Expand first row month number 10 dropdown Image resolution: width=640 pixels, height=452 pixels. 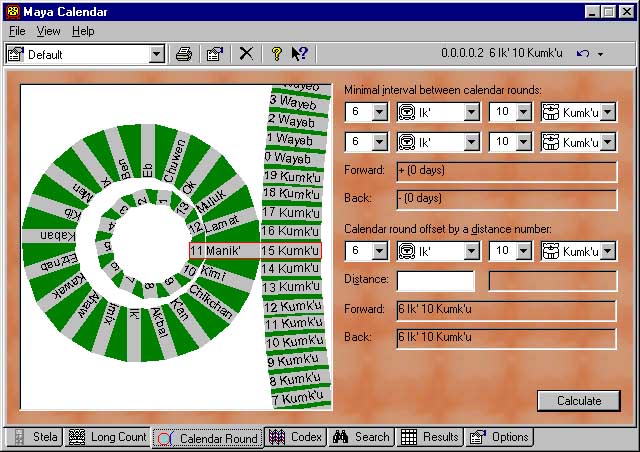click(x=524, y=112)
